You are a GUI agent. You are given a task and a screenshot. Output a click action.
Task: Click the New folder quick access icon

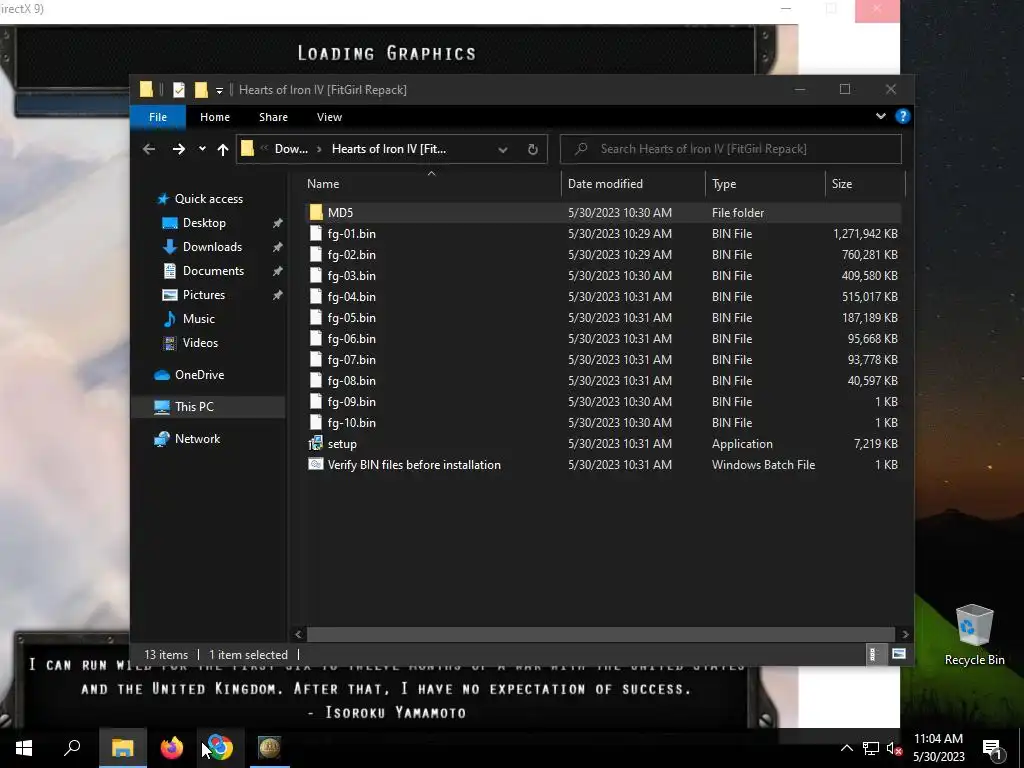(x=201, y=89)
